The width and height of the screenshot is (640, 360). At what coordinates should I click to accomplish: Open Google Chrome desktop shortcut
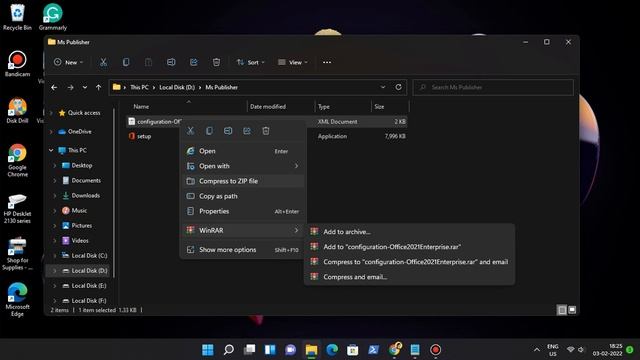coord(17,160)
